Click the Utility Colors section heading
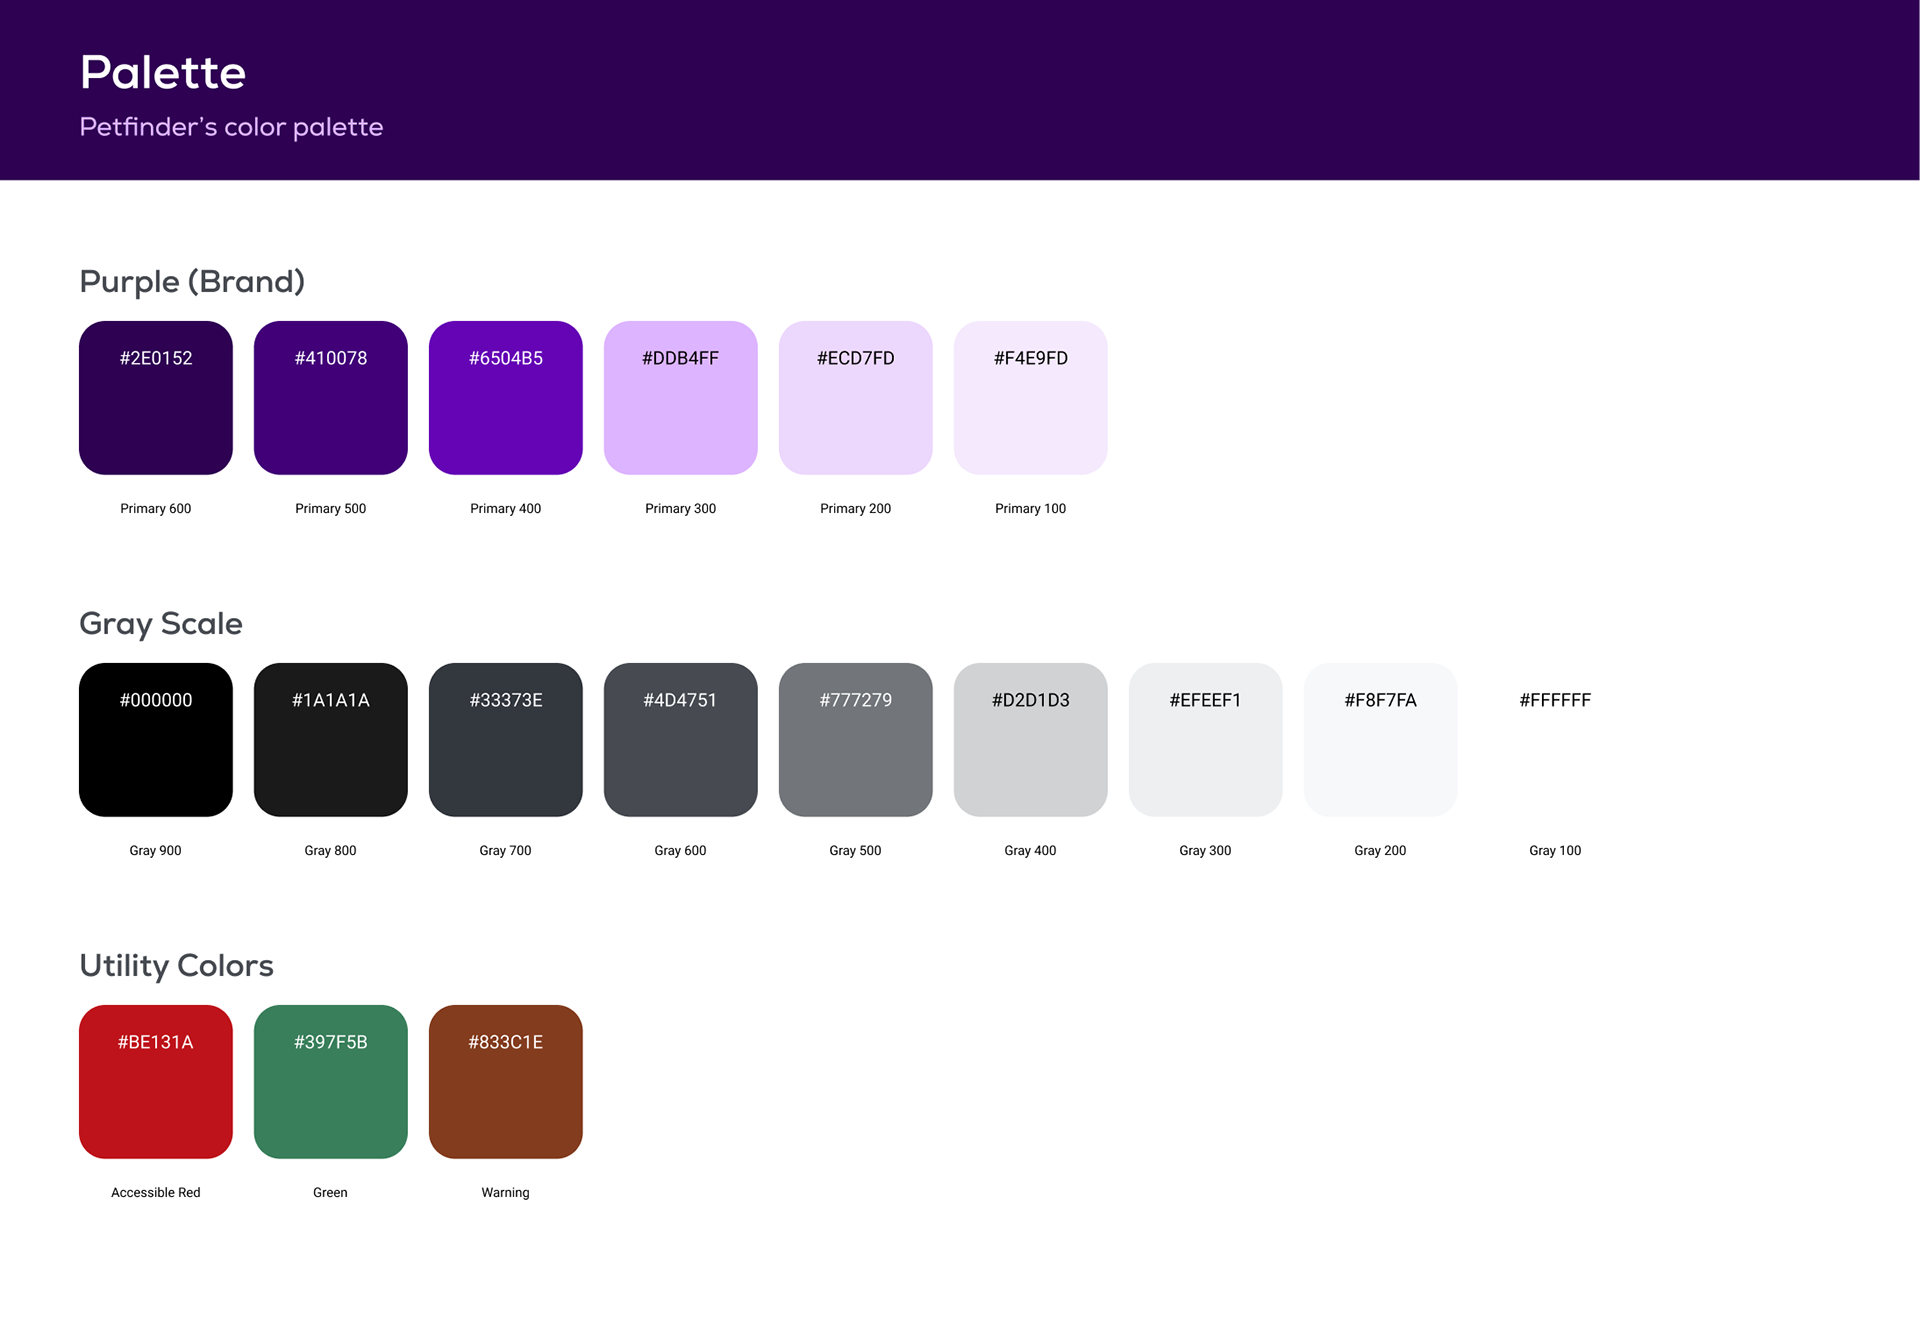Screen dimensions: 1920x1325 tap(176, 966)
